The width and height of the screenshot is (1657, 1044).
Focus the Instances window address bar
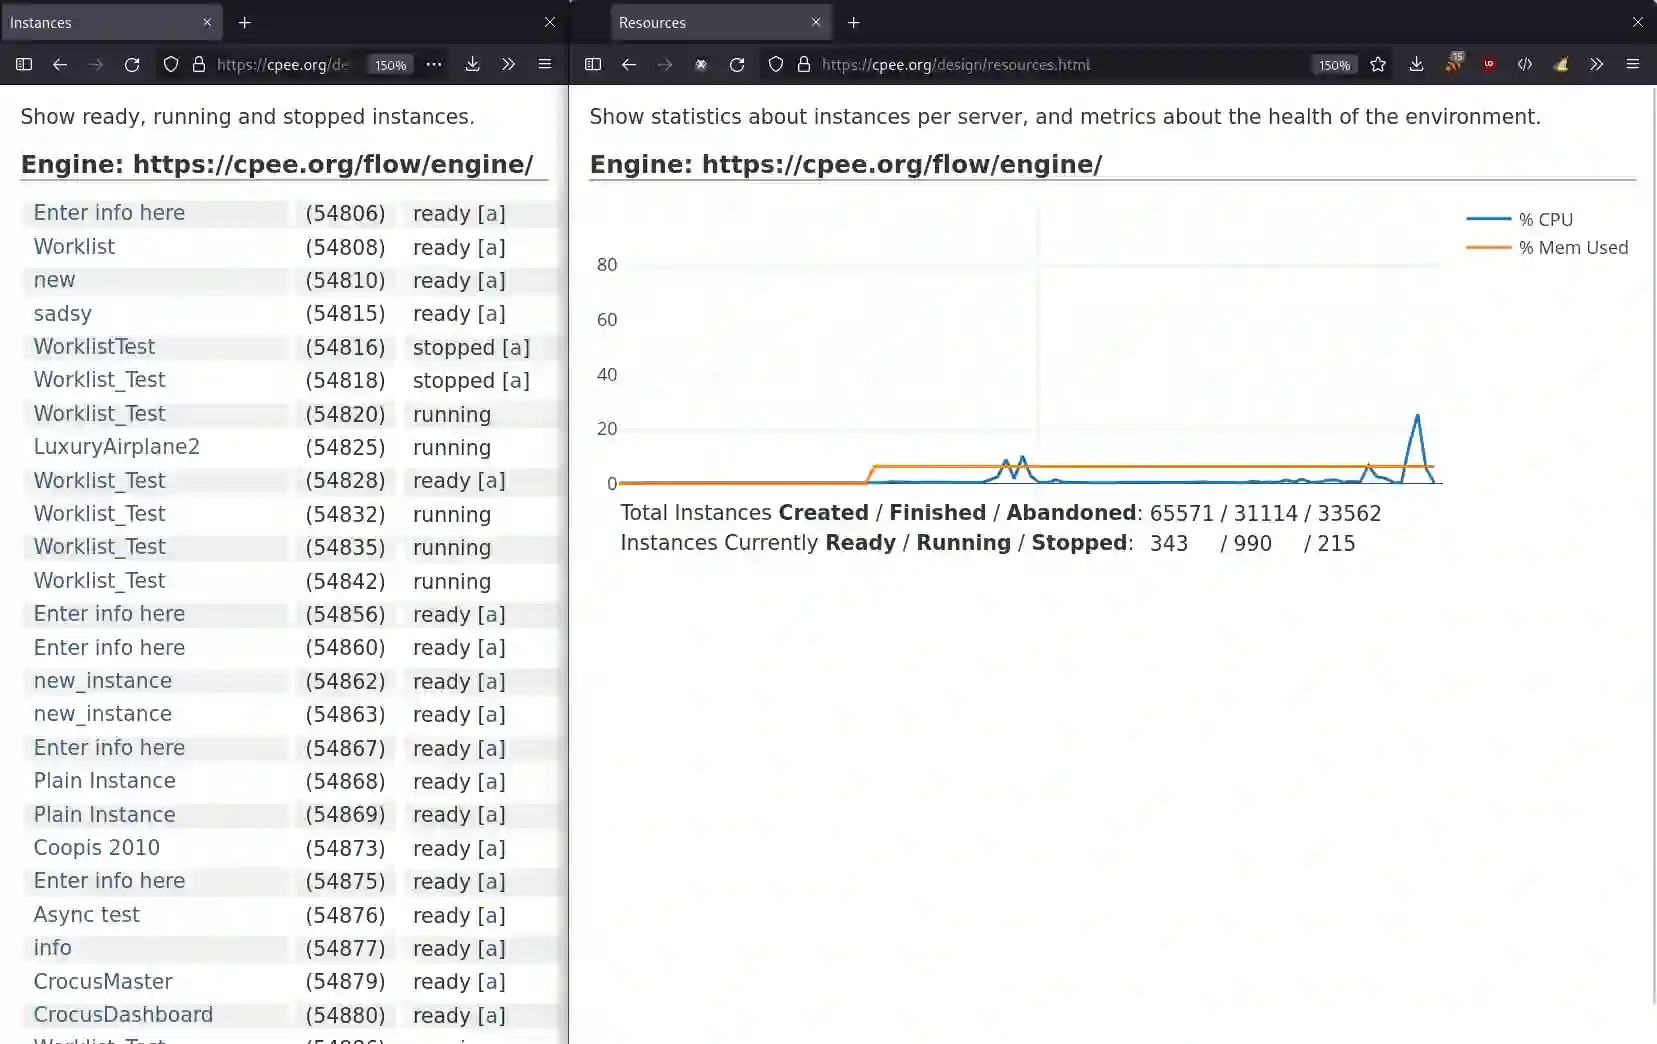click(x=282, y=64)
